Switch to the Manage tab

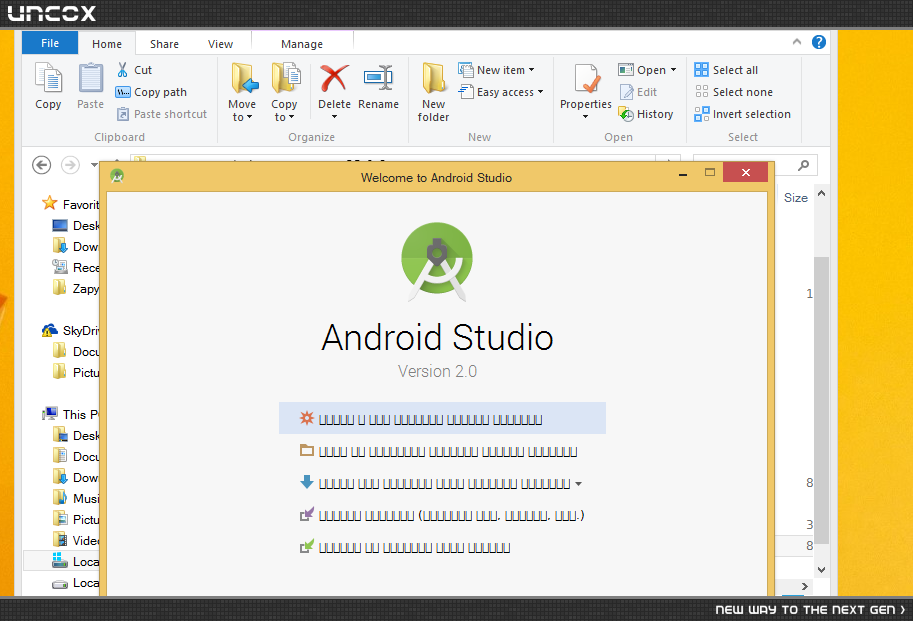point(302,44)
